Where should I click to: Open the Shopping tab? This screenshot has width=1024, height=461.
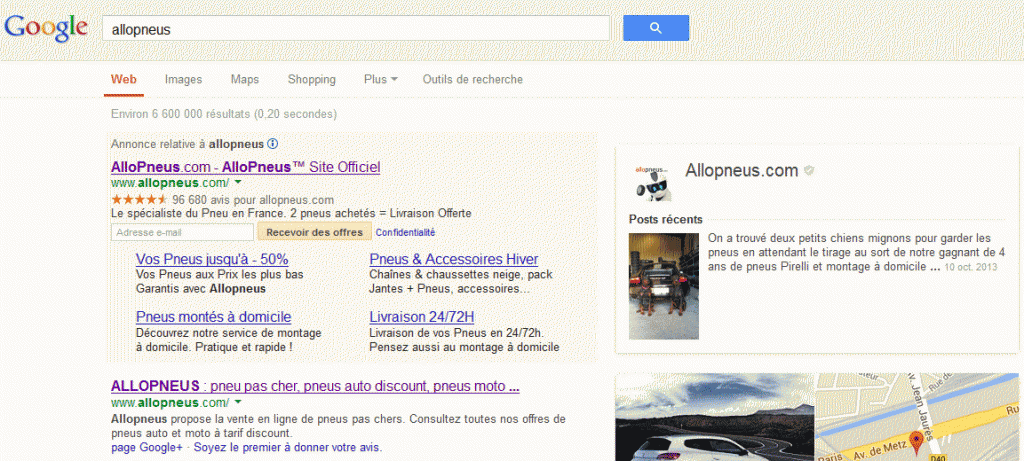pyautogui.click(x=312, y=80)
